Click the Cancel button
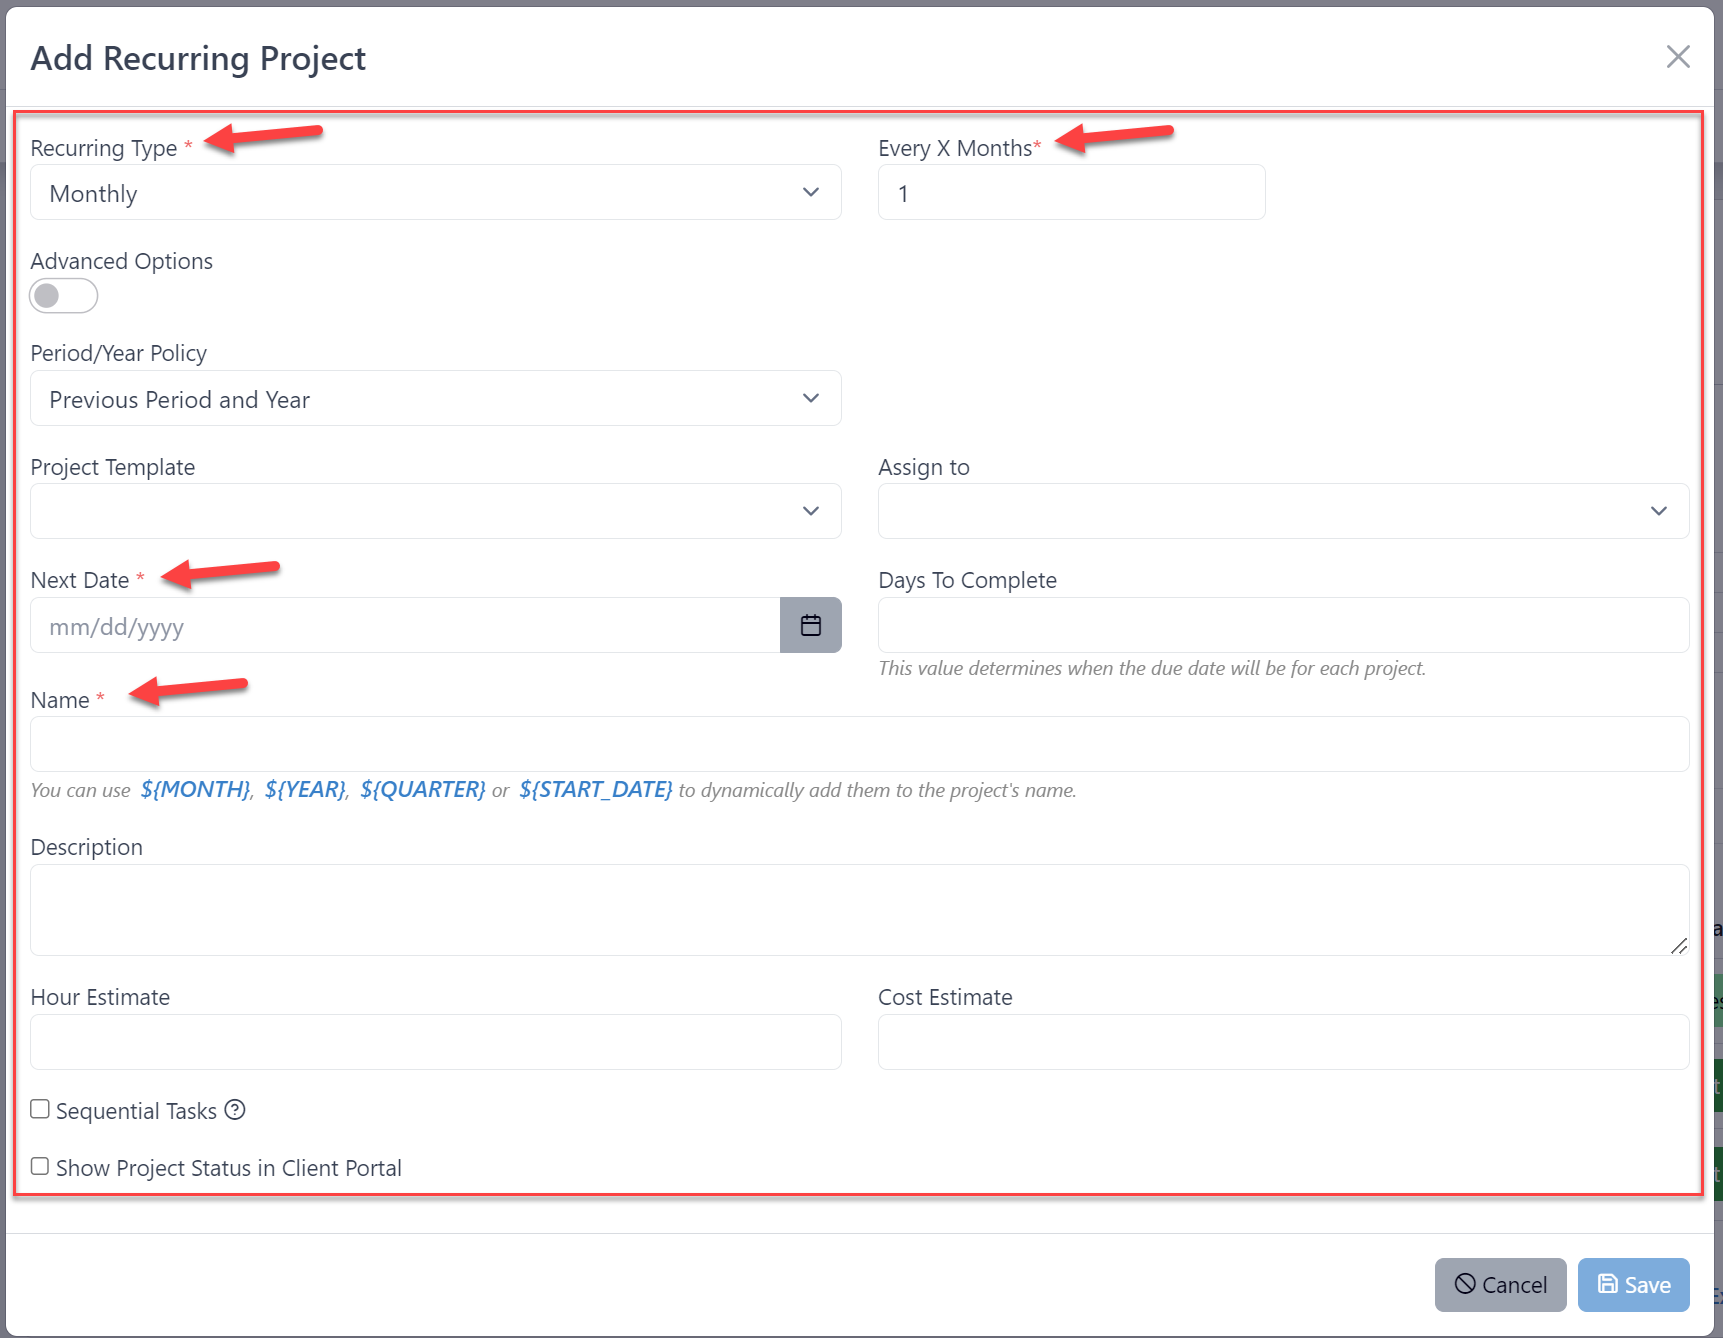Screen dimensions: 1723x1338 (x=1500, y=1284)
